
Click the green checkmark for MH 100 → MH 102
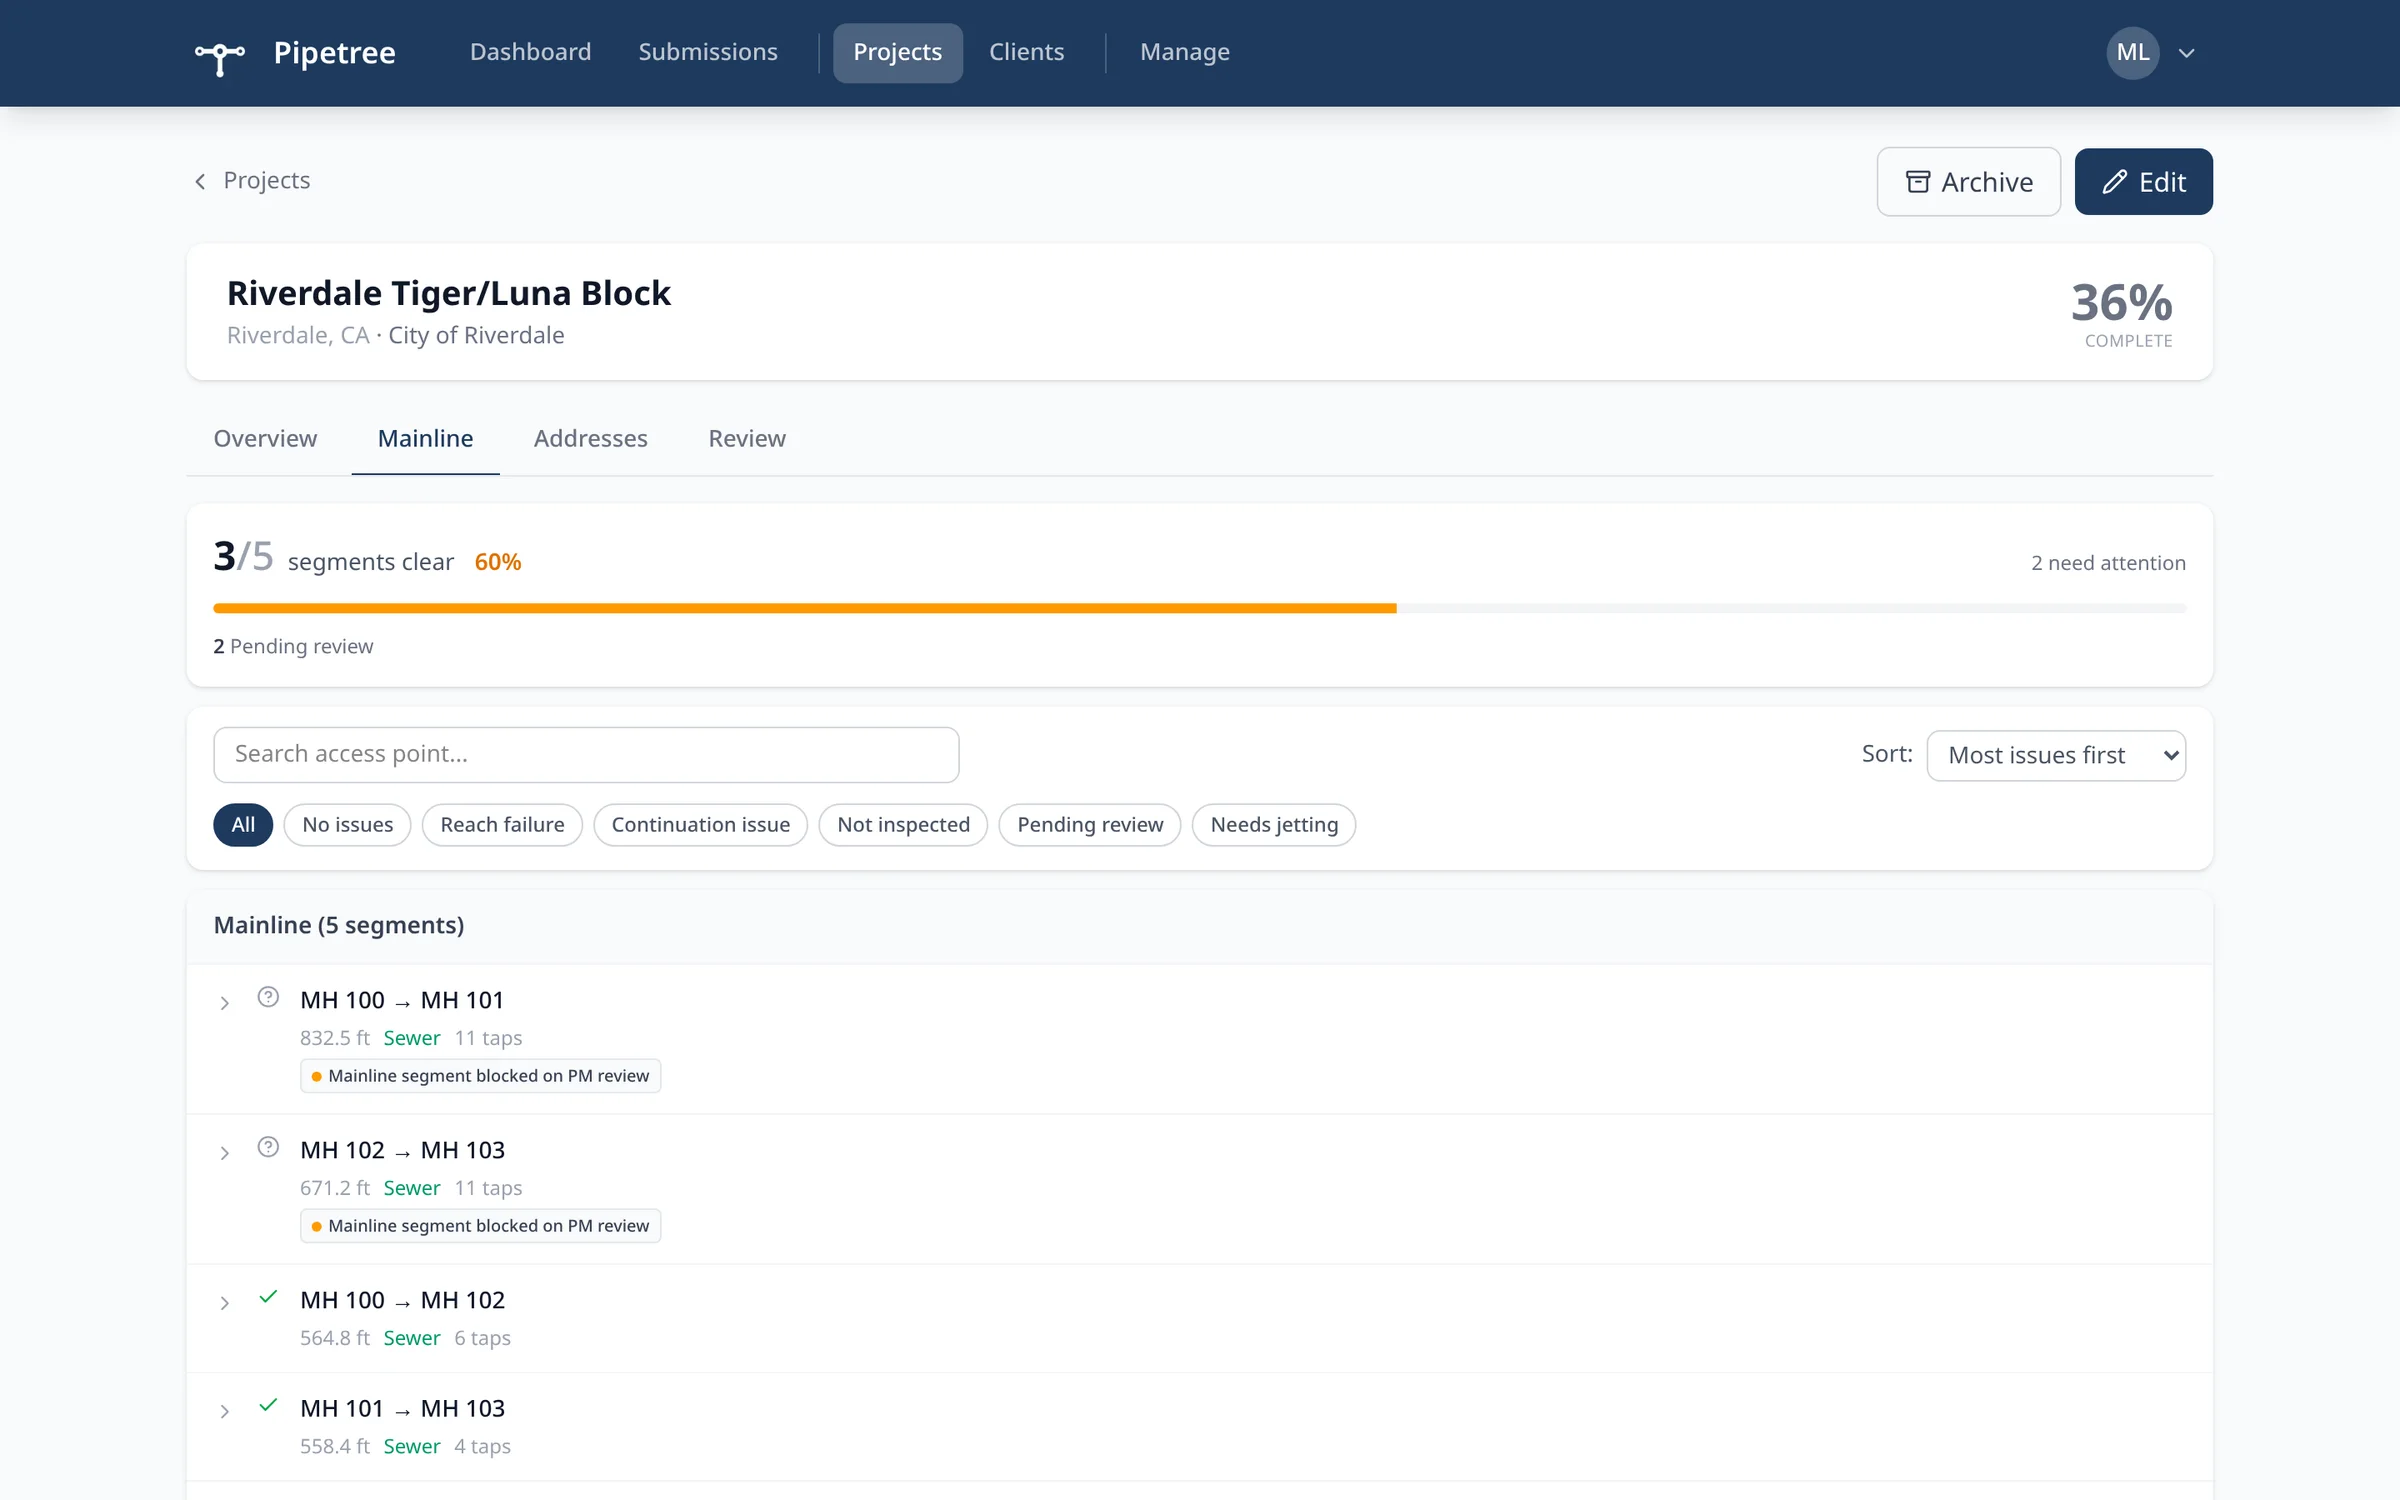[268, 1297]
